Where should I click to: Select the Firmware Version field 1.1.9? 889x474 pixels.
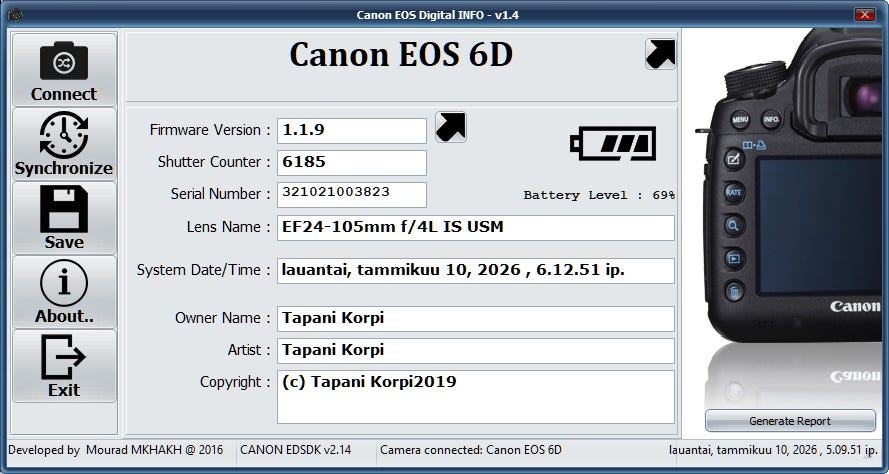[x=352, y=130]
